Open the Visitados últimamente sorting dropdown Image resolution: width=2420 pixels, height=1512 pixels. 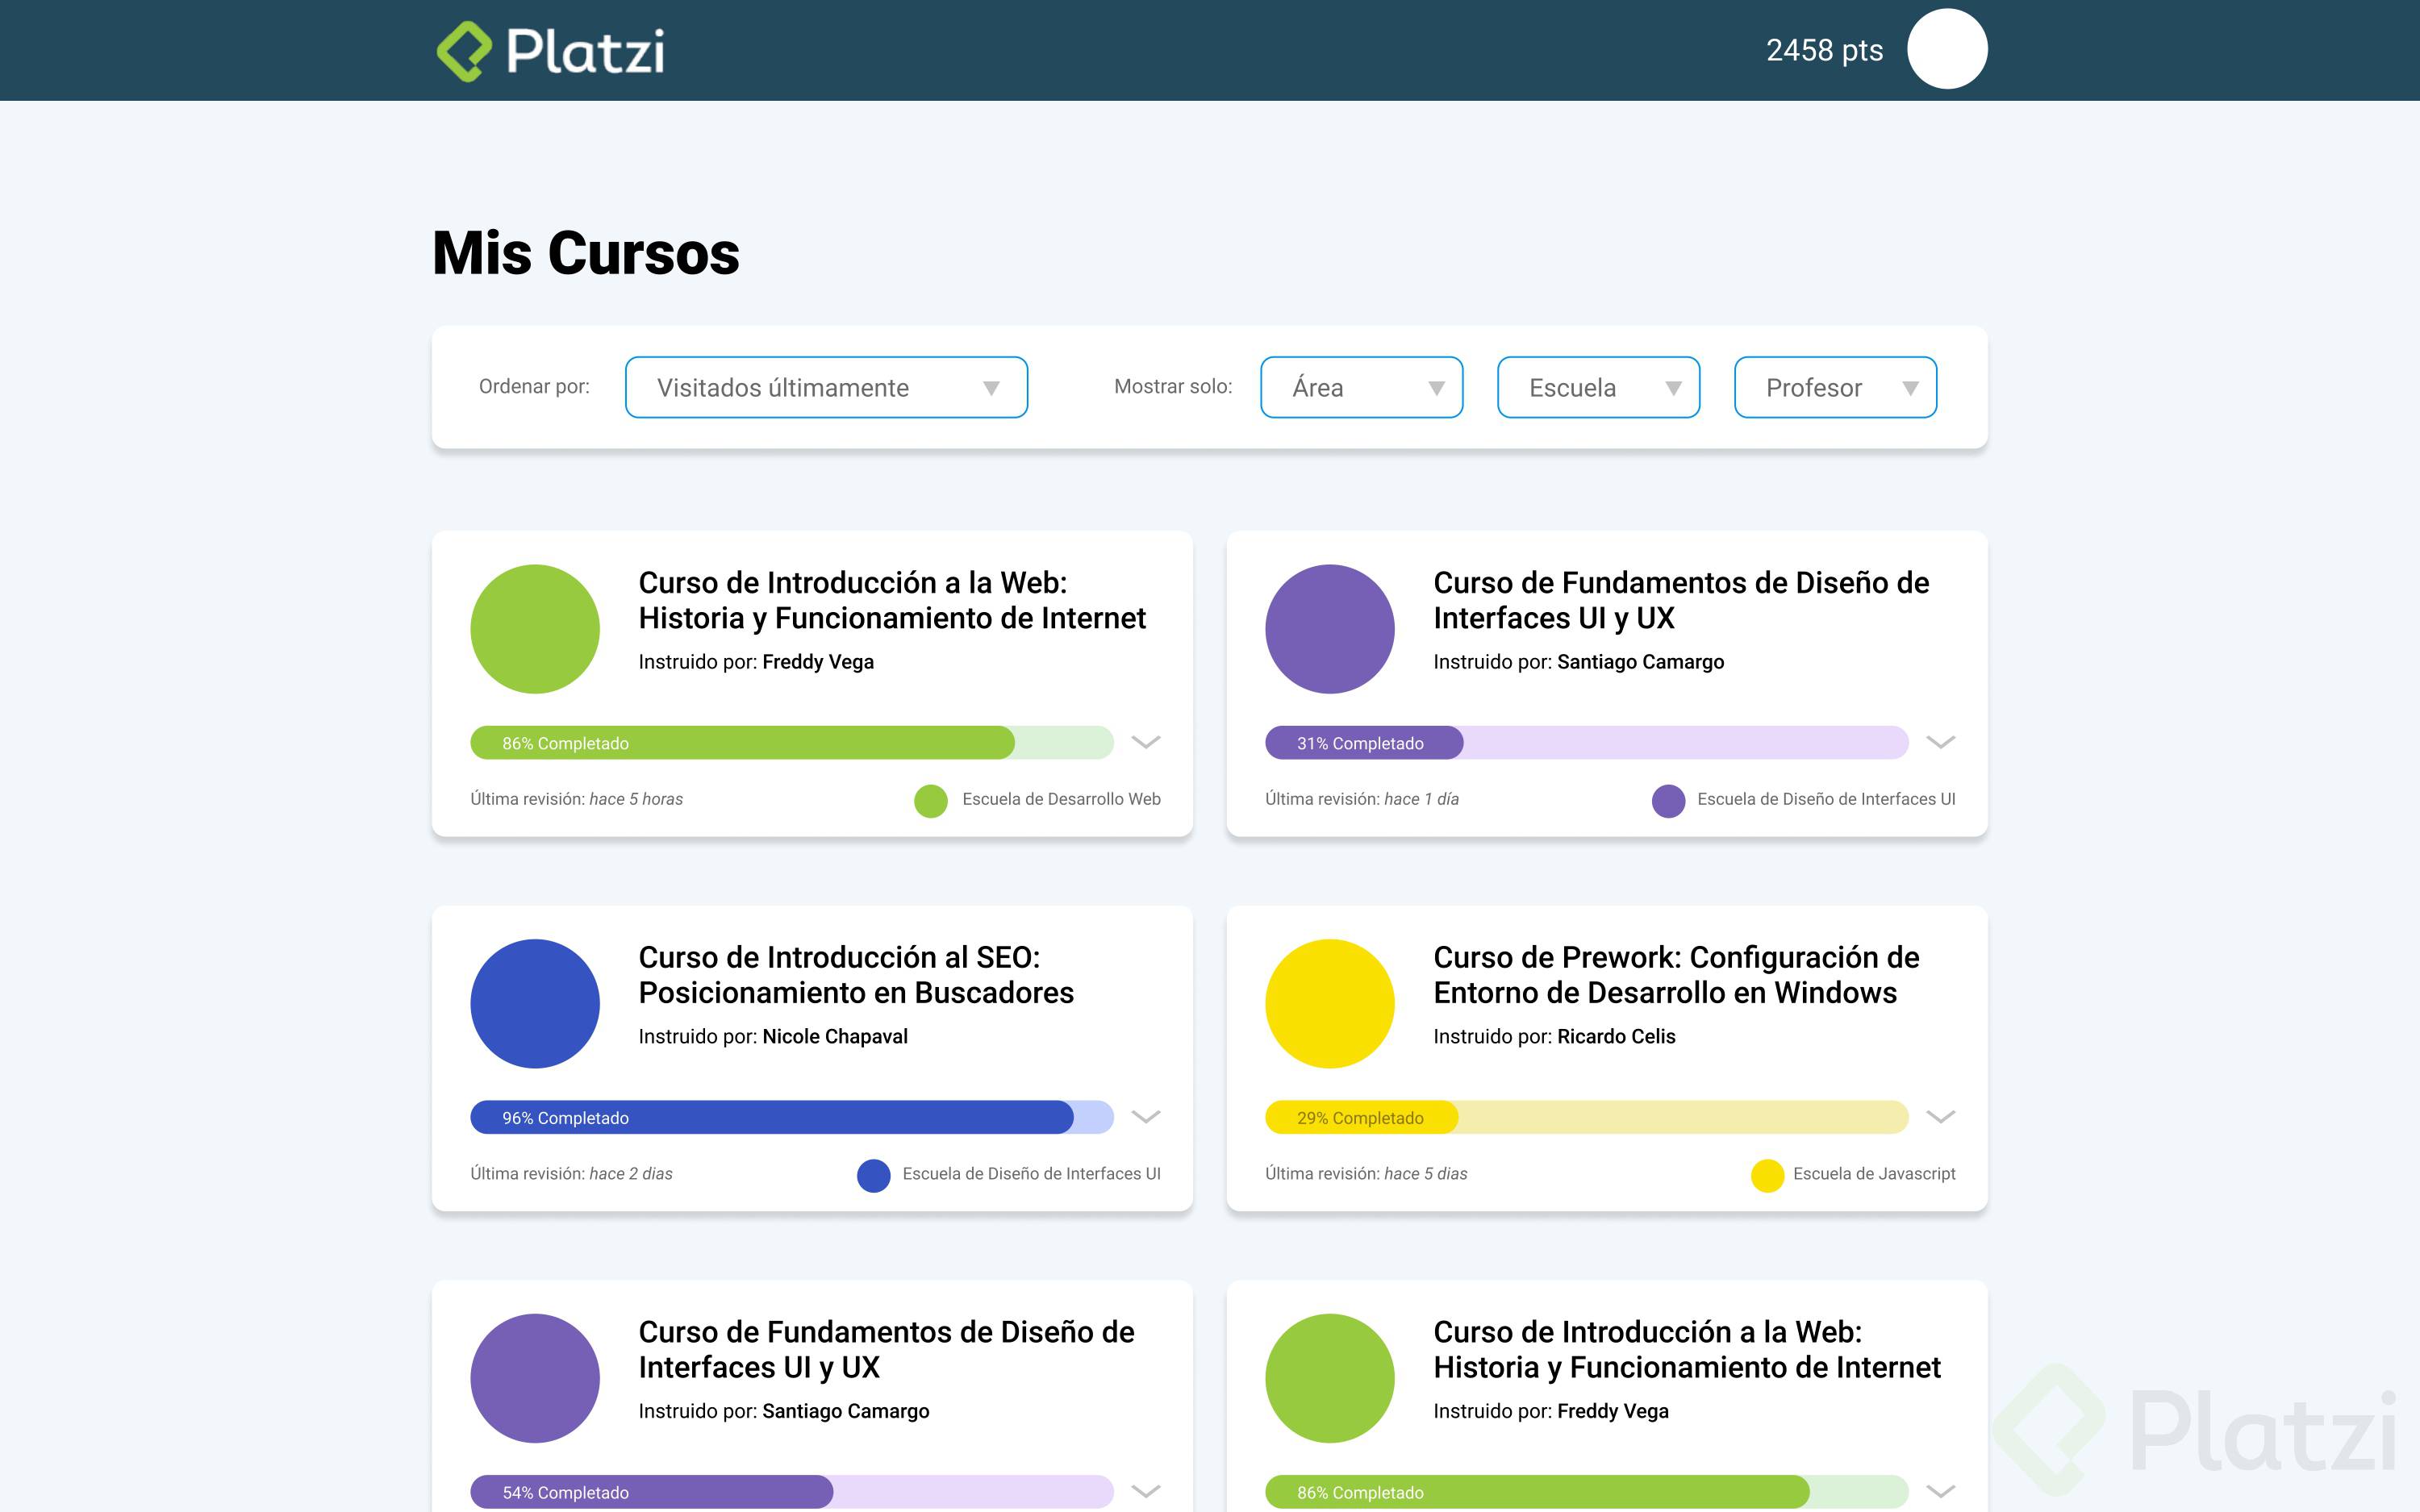coord(826,387)
